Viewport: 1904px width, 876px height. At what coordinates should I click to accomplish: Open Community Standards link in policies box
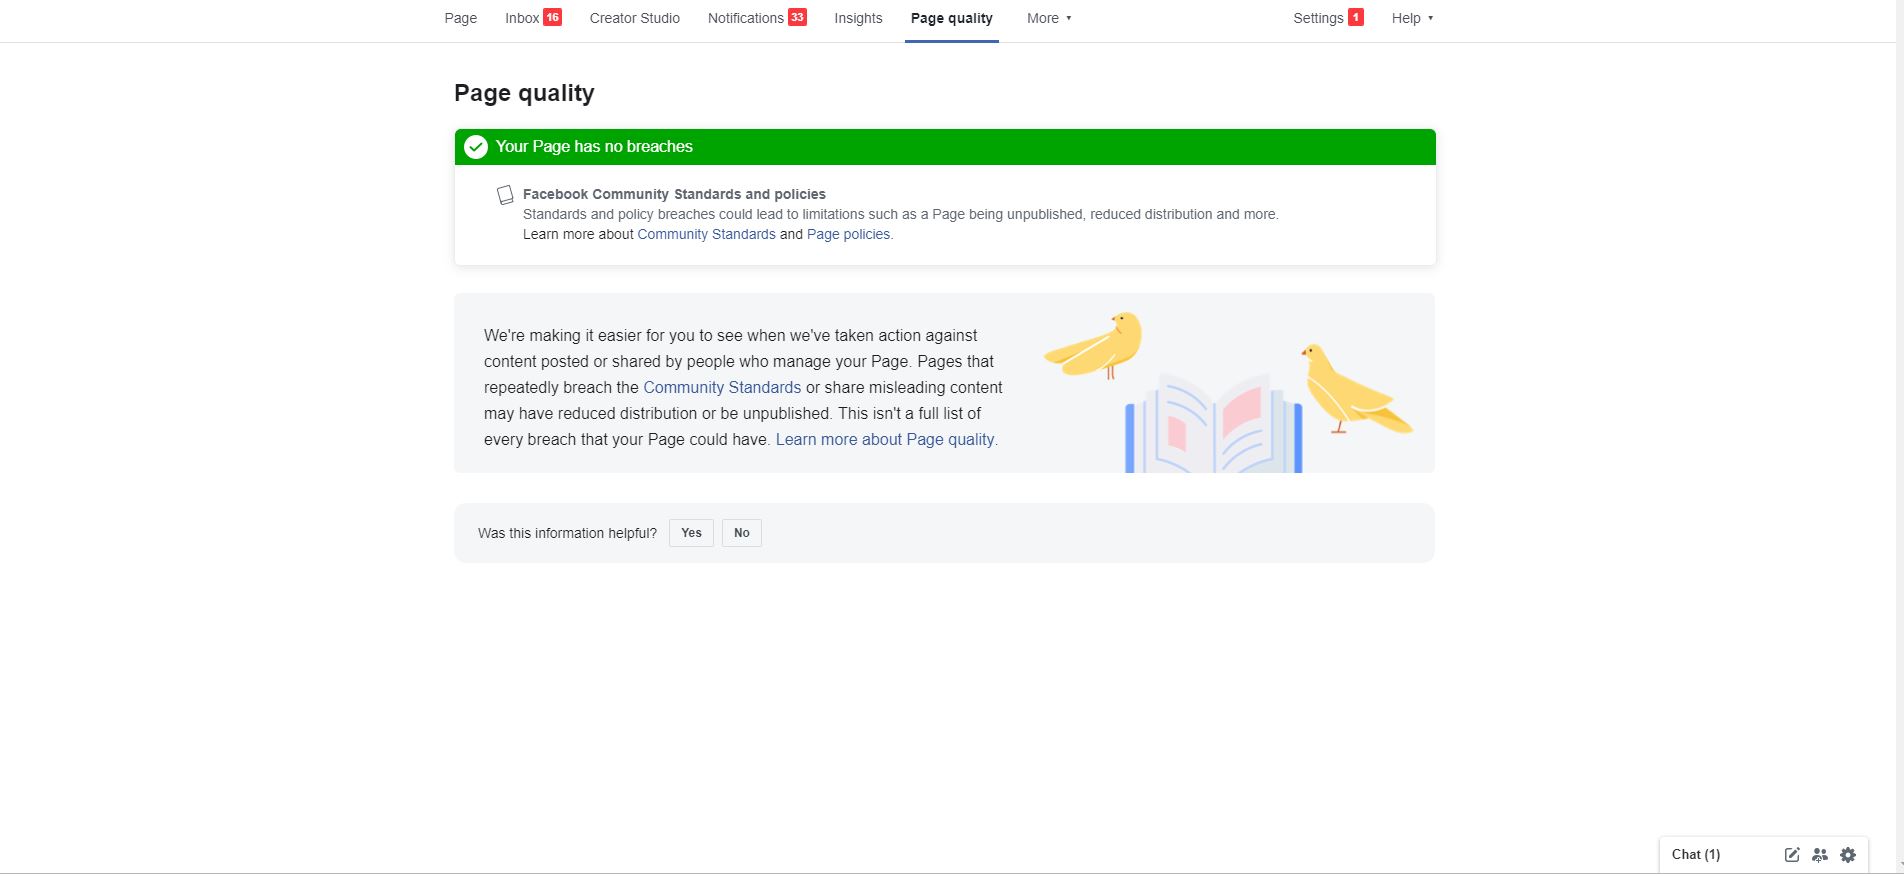pos(707,234)
